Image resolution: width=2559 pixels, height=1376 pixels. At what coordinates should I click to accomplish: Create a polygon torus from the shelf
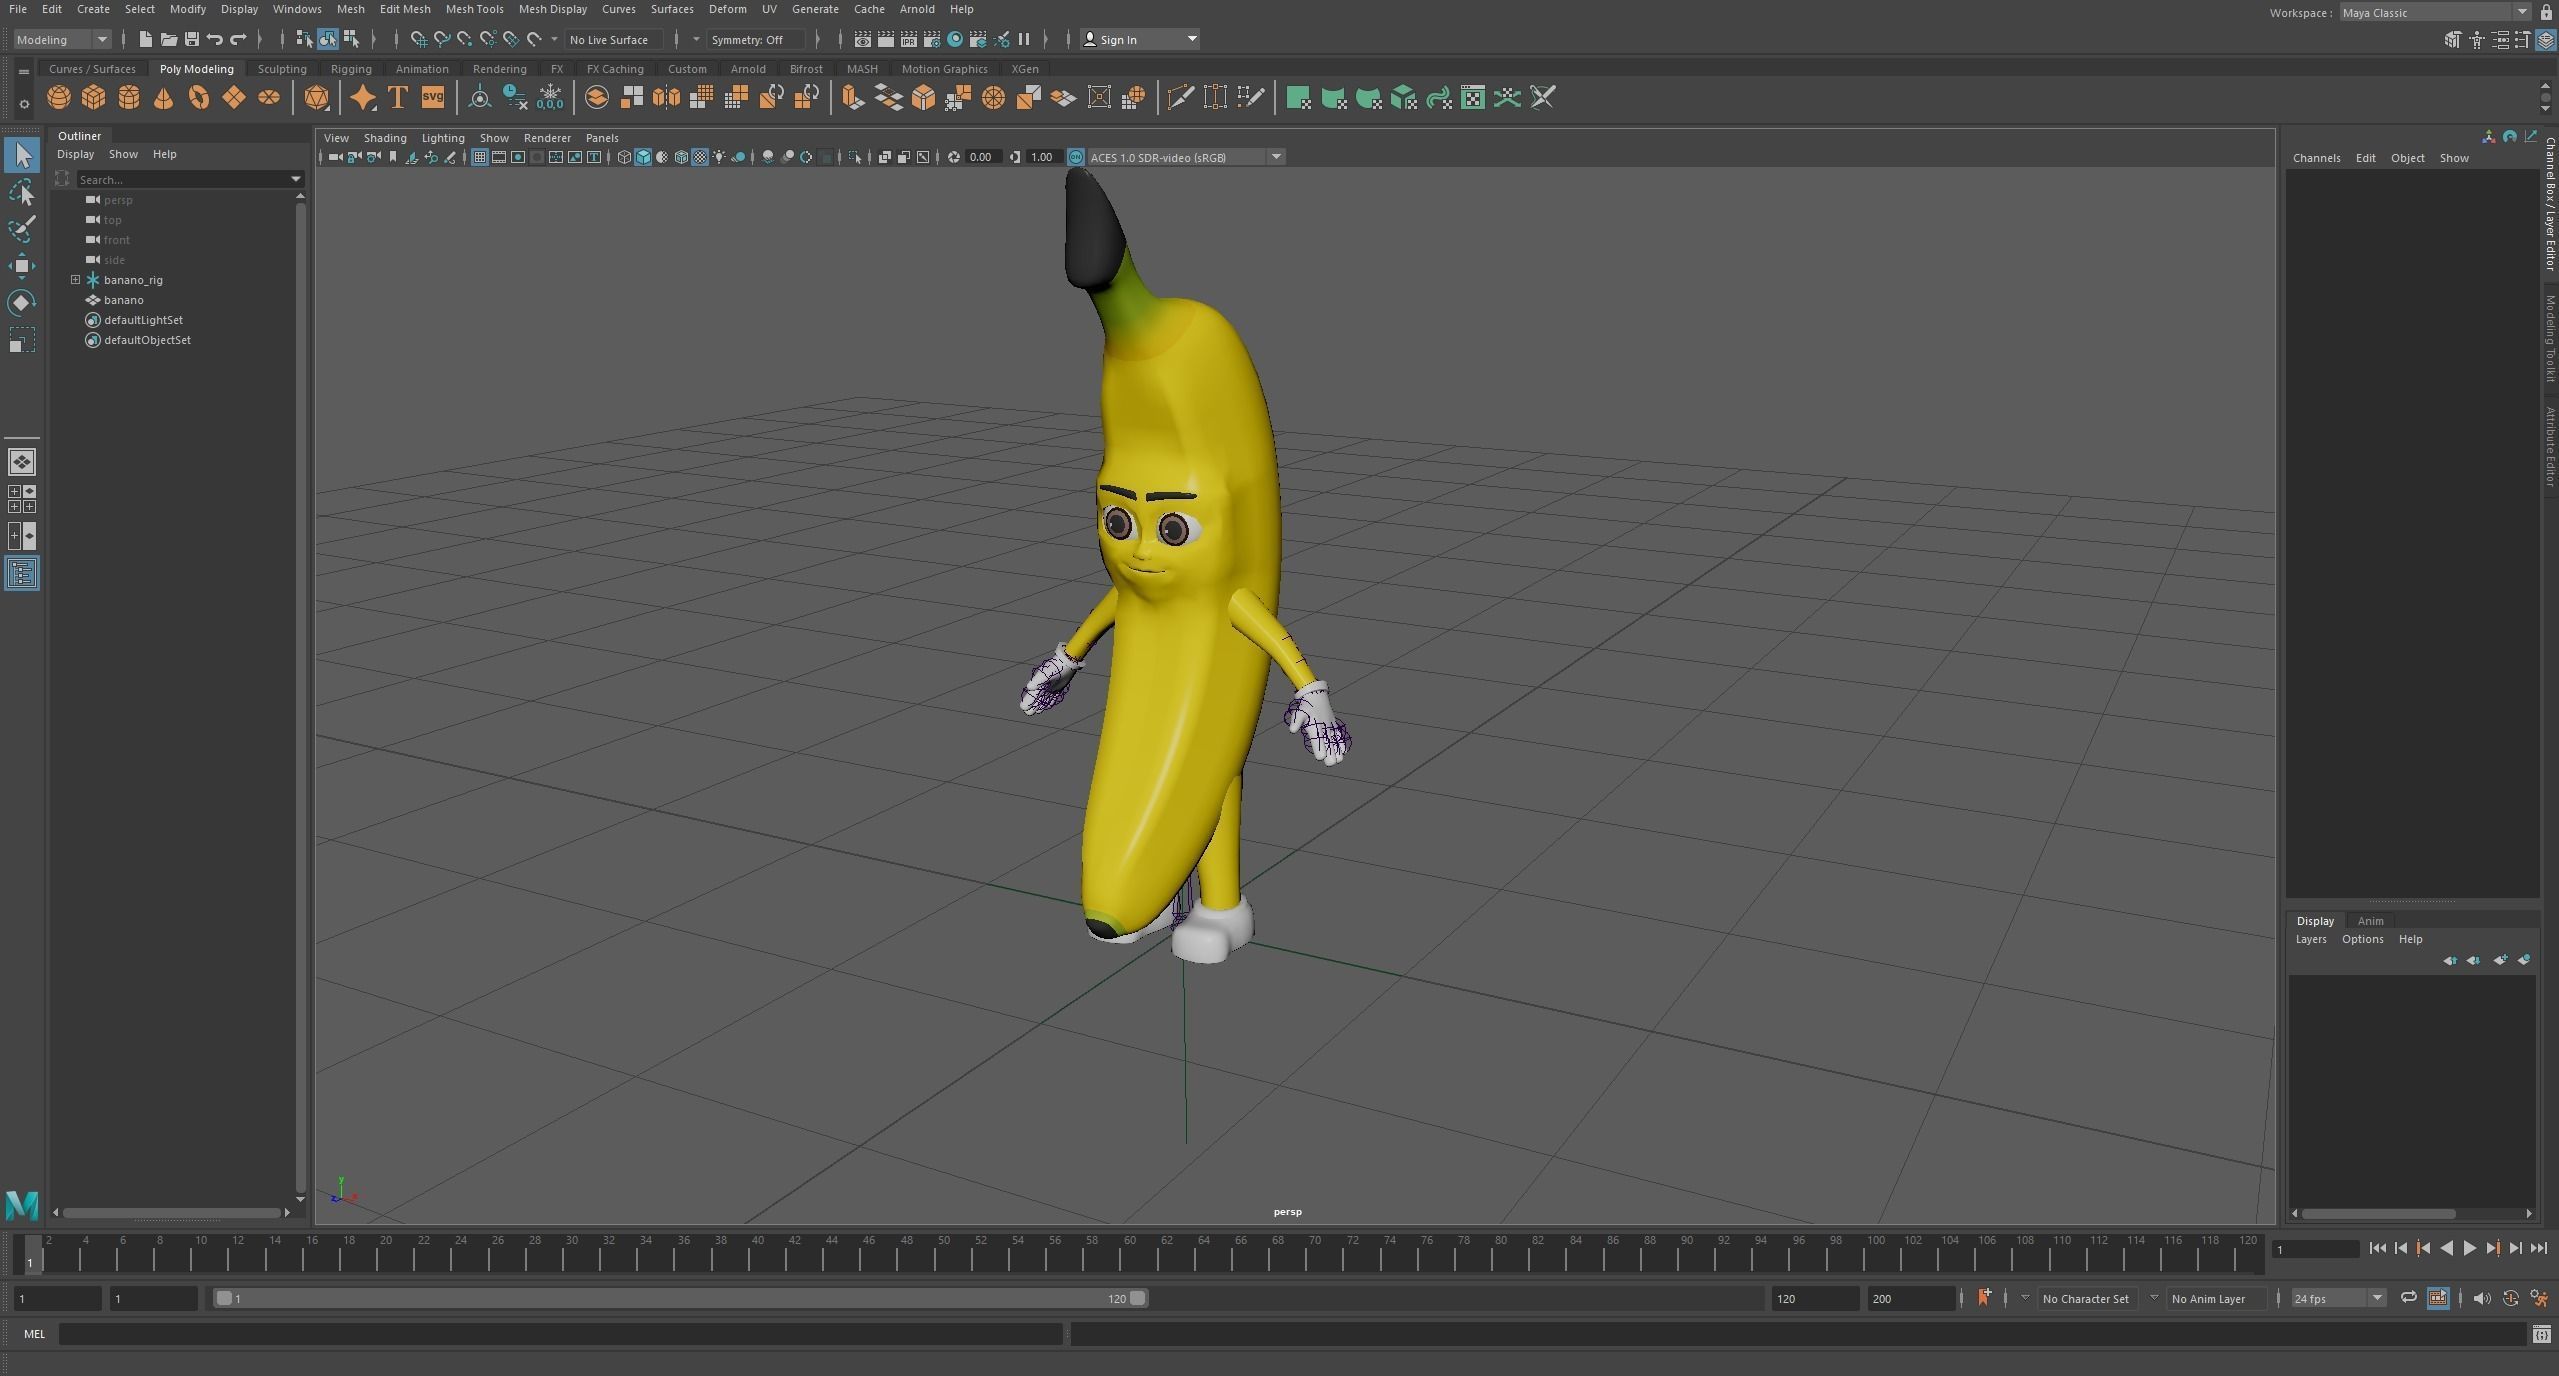tap(199, 98)
